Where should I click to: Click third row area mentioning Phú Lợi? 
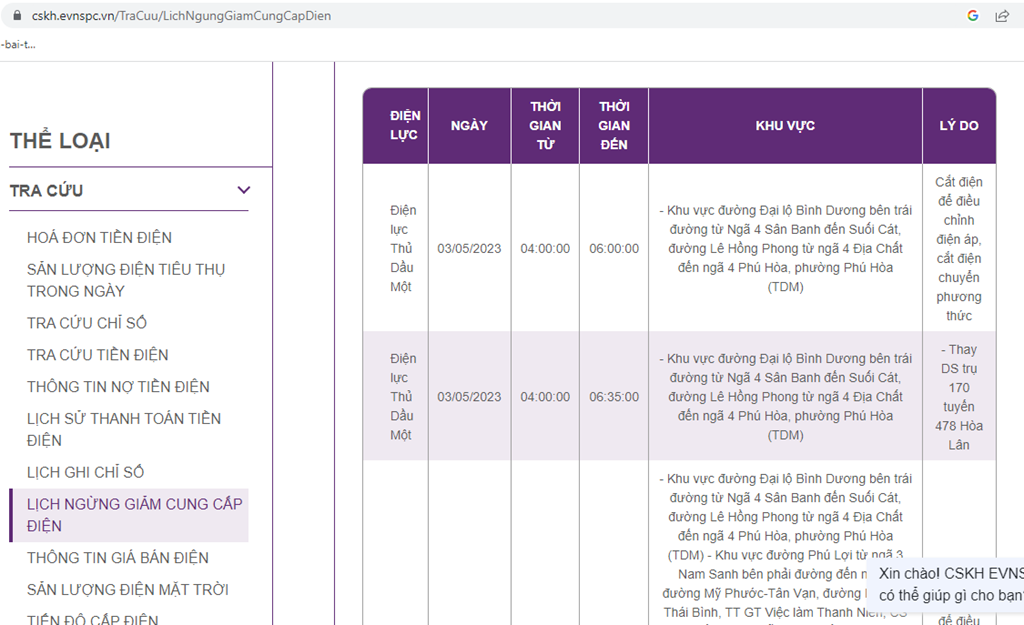(785, 545)
